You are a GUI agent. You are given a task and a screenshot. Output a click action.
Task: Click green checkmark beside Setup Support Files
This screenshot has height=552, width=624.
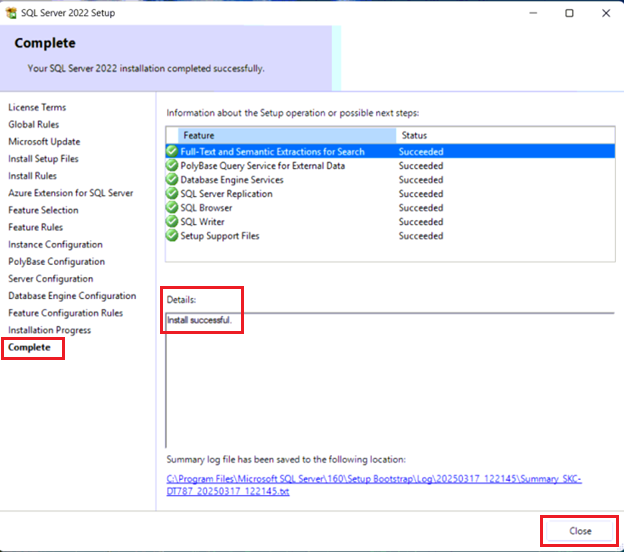[172, 236]
